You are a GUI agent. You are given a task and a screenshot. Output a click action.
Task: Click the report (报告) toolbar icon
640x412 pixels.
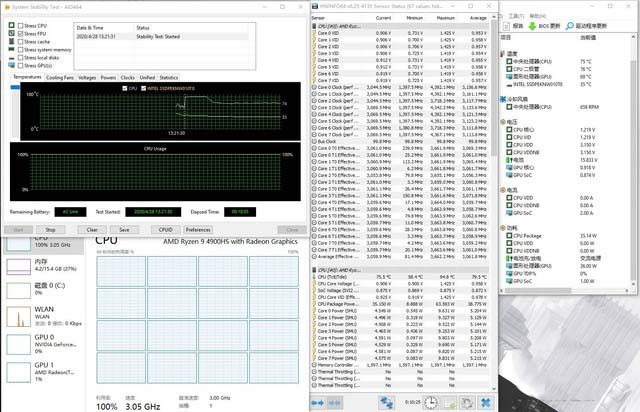pyautogui.click(x=506, y=26)
